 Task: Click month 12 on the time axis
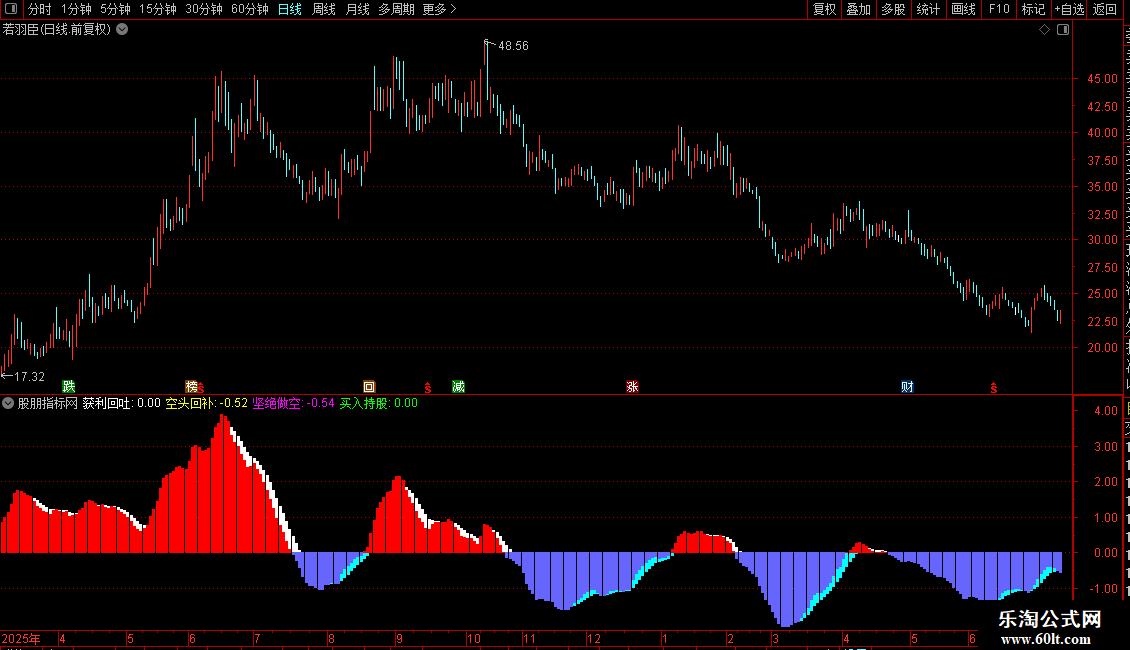click(x=594, y=638)
